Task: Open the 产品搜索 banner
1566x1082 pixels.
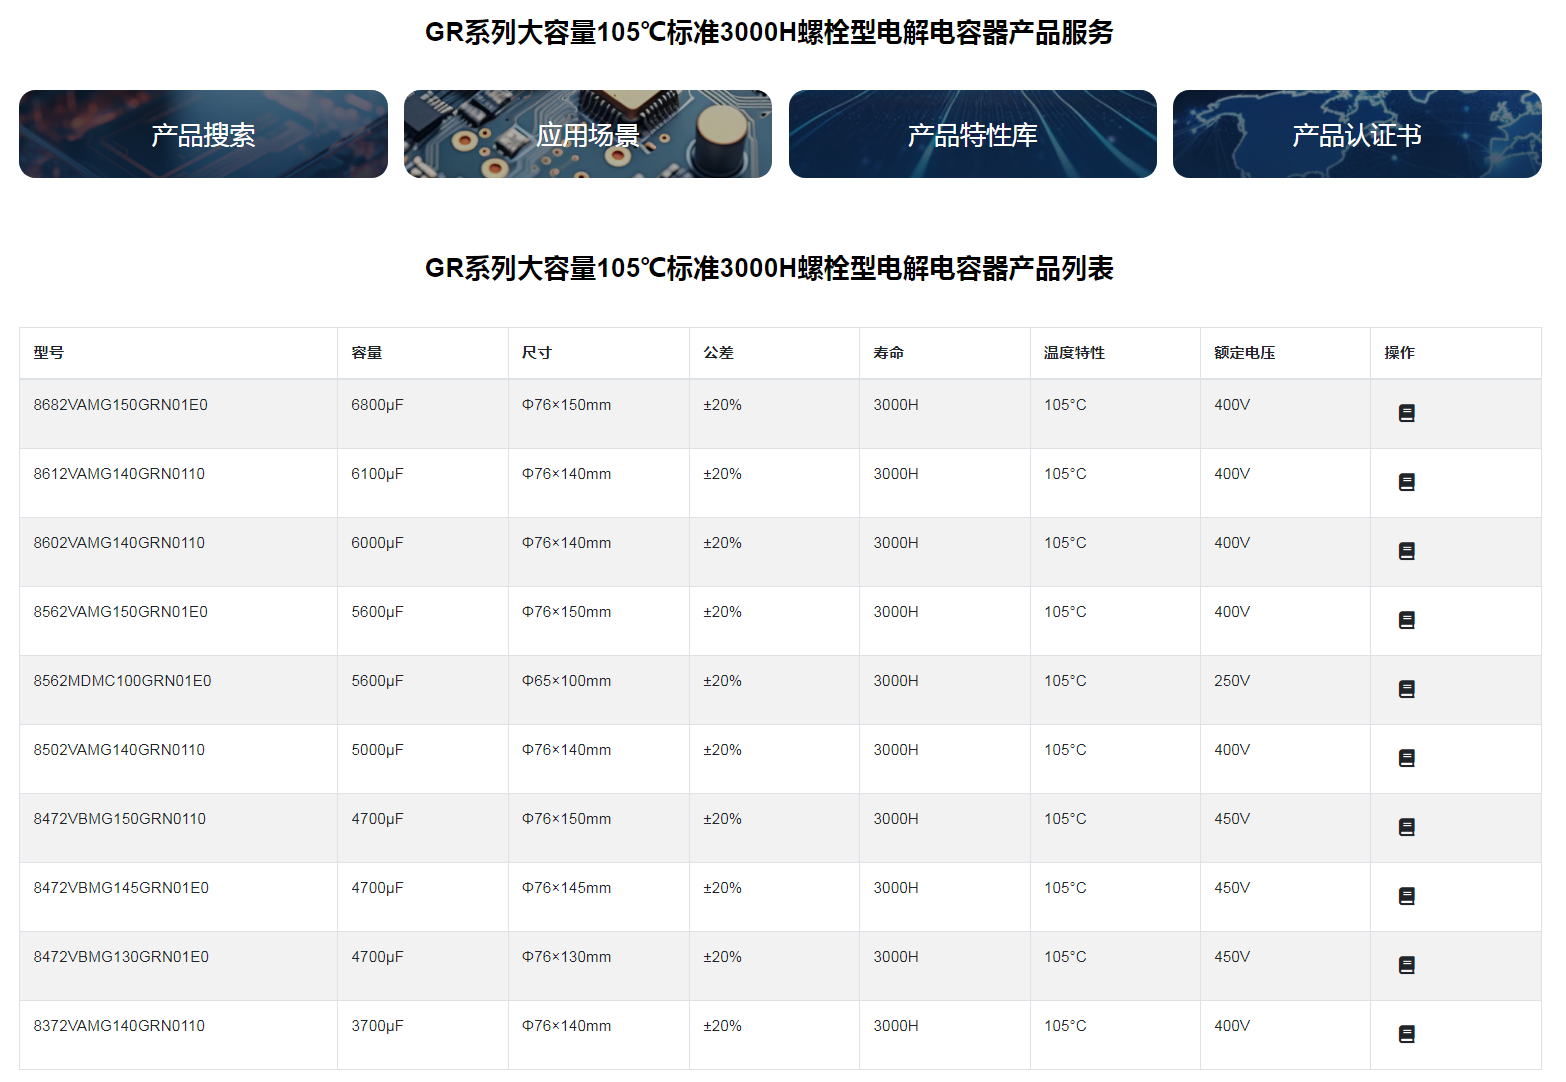Action: [203, 134]
